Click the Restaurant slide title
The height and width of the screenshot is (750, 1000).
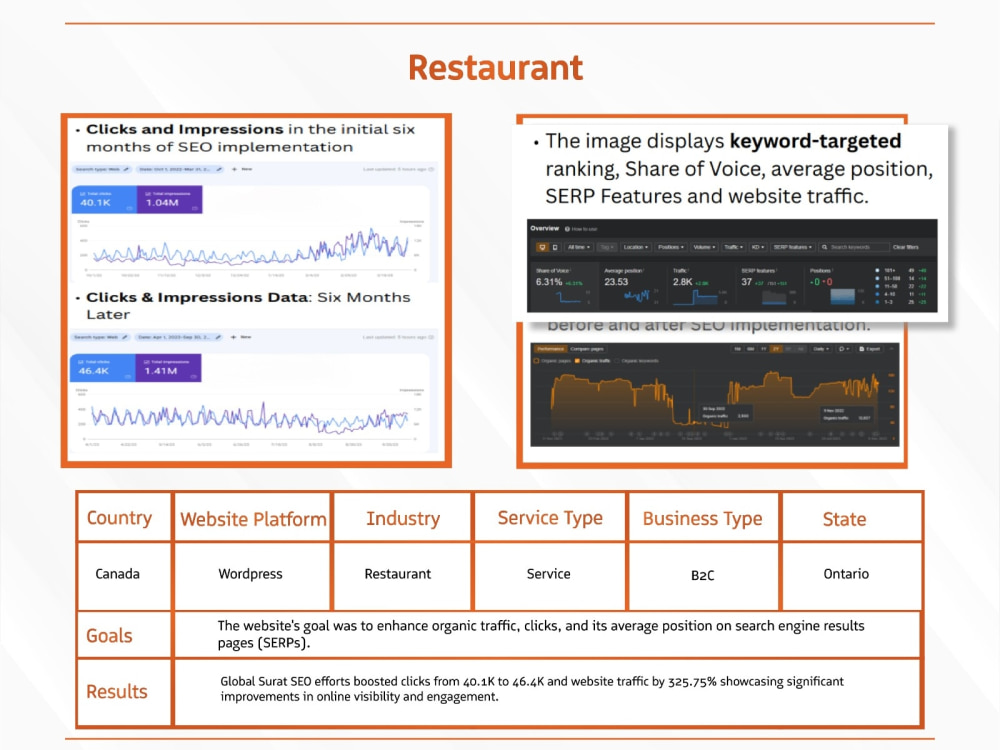[x=496, y=68]
